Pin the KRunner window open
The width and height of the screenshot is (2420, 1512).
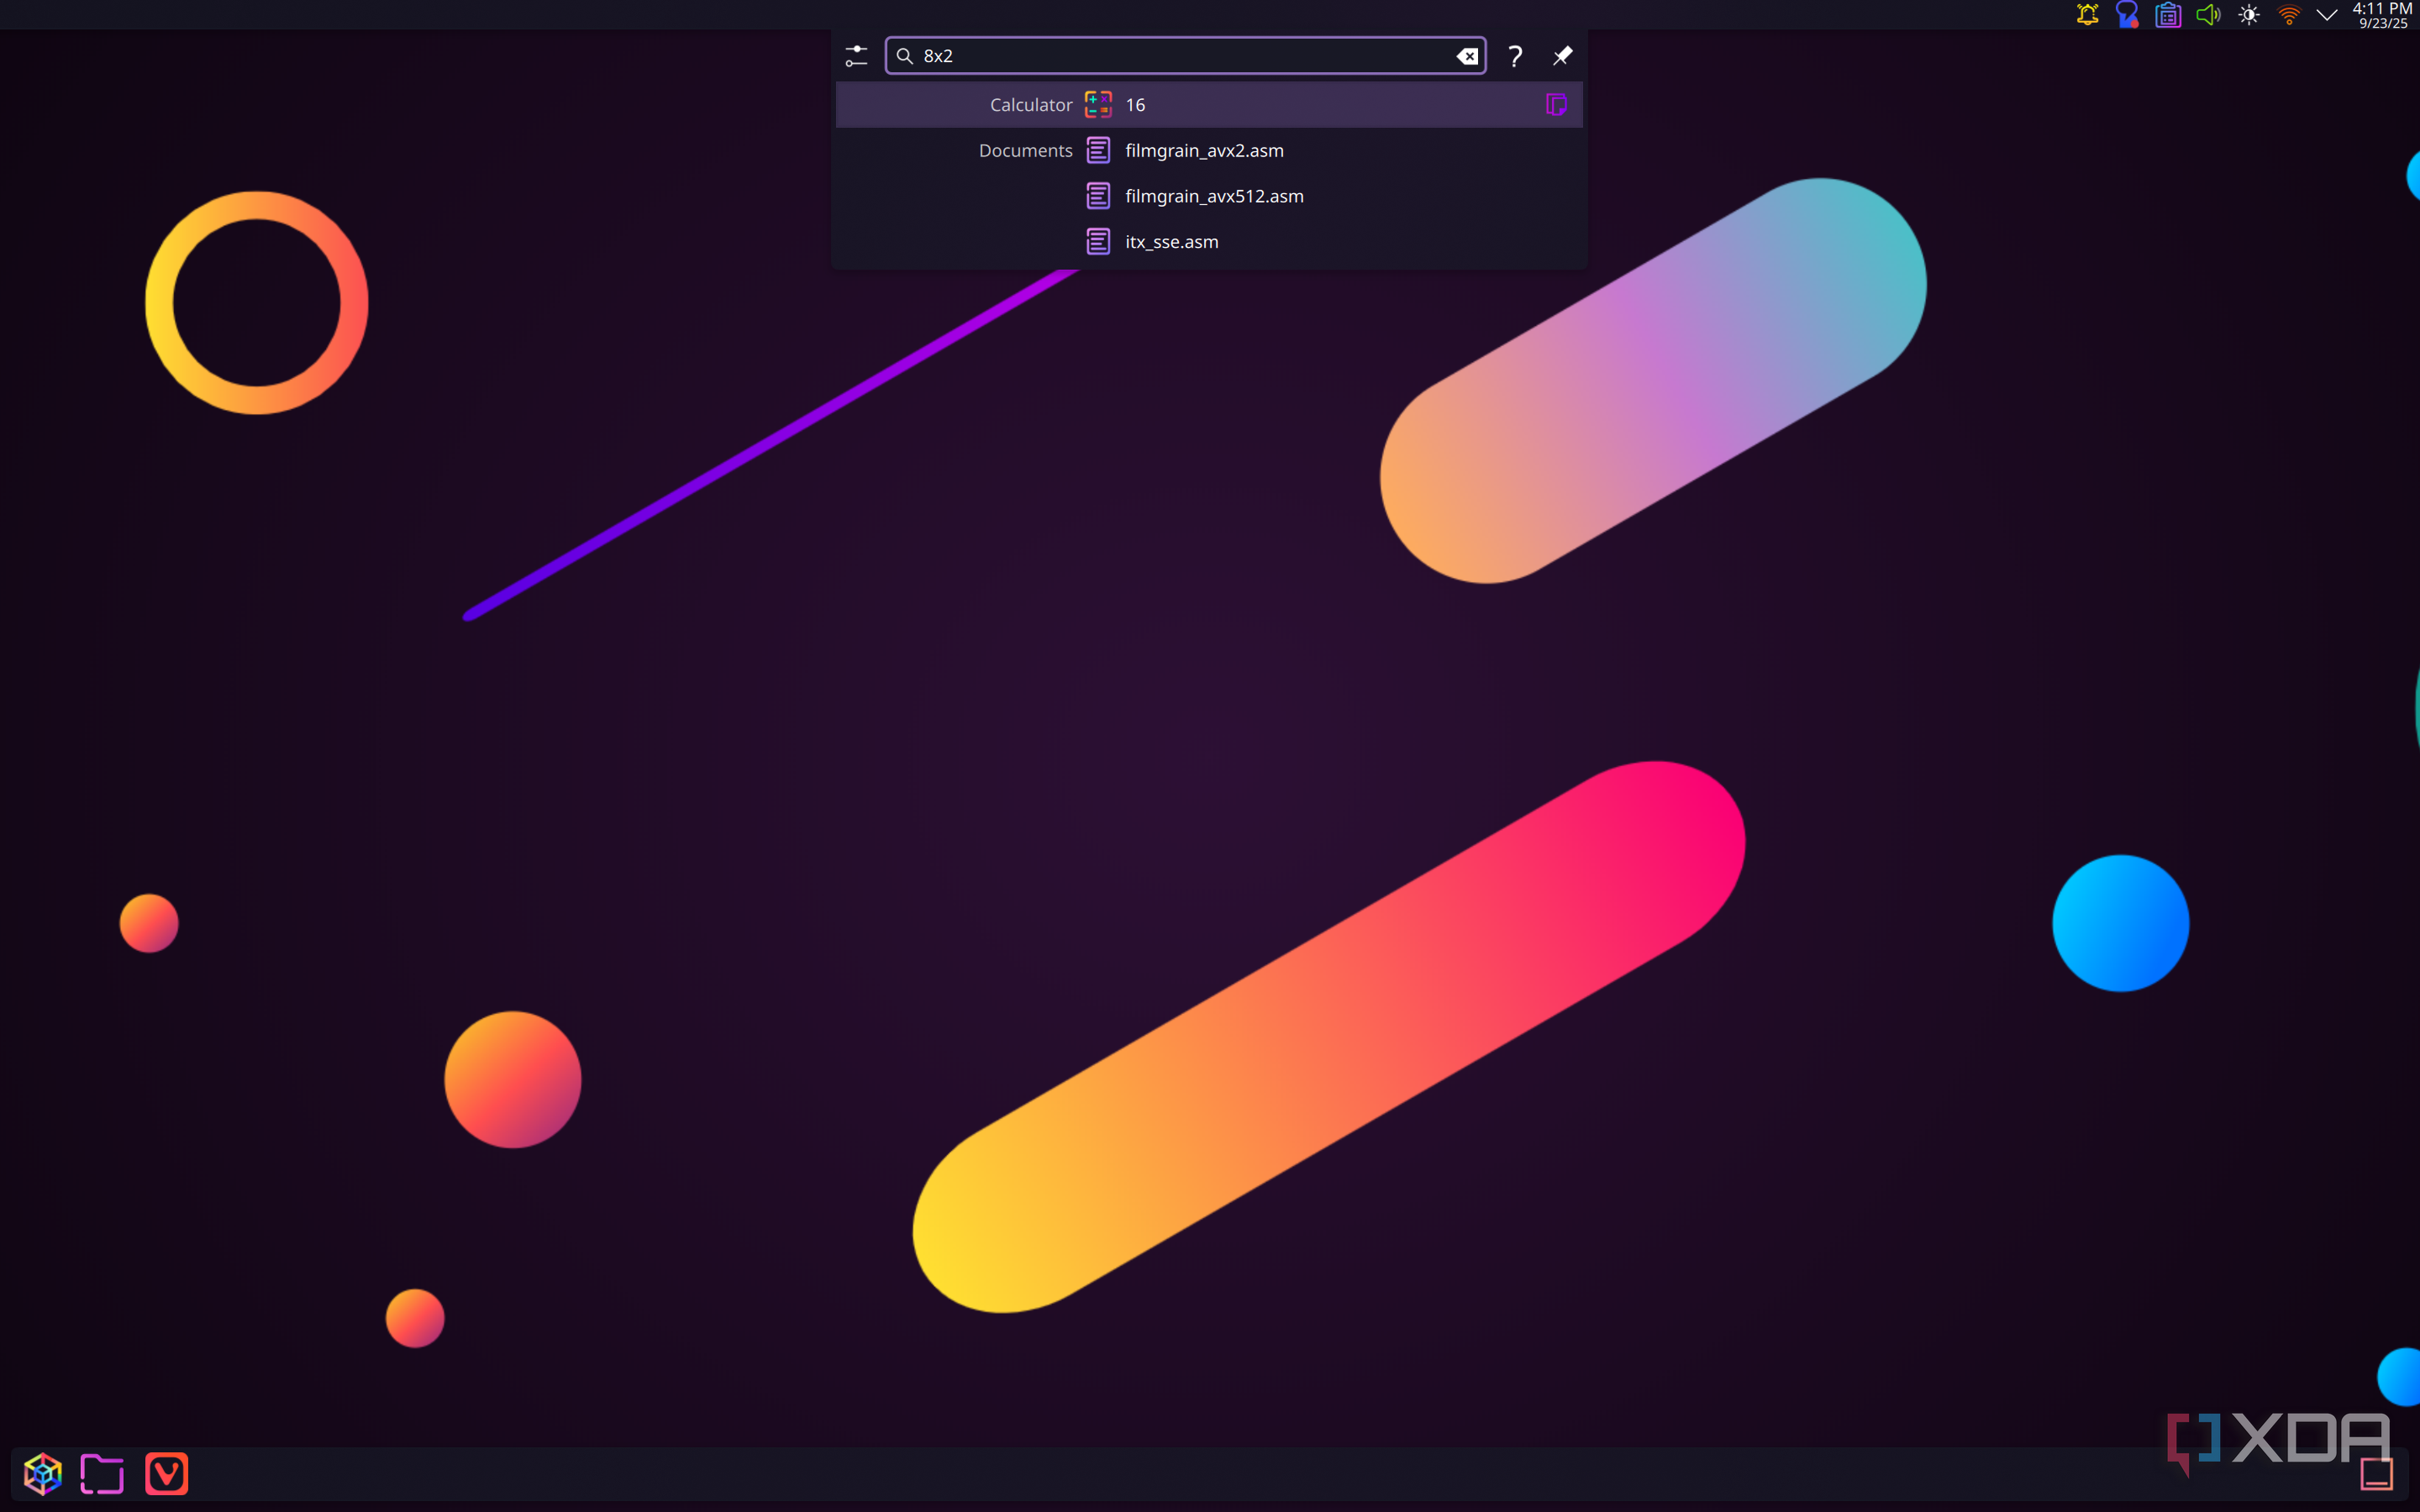tap(1562, 56)
